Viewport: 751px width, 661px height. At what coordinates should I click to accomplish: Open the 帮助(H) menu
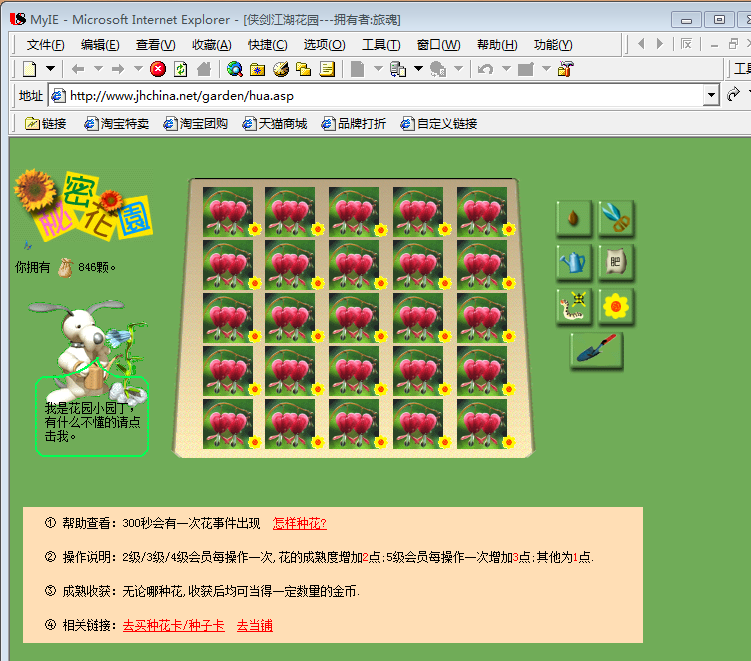coord(497,45)
